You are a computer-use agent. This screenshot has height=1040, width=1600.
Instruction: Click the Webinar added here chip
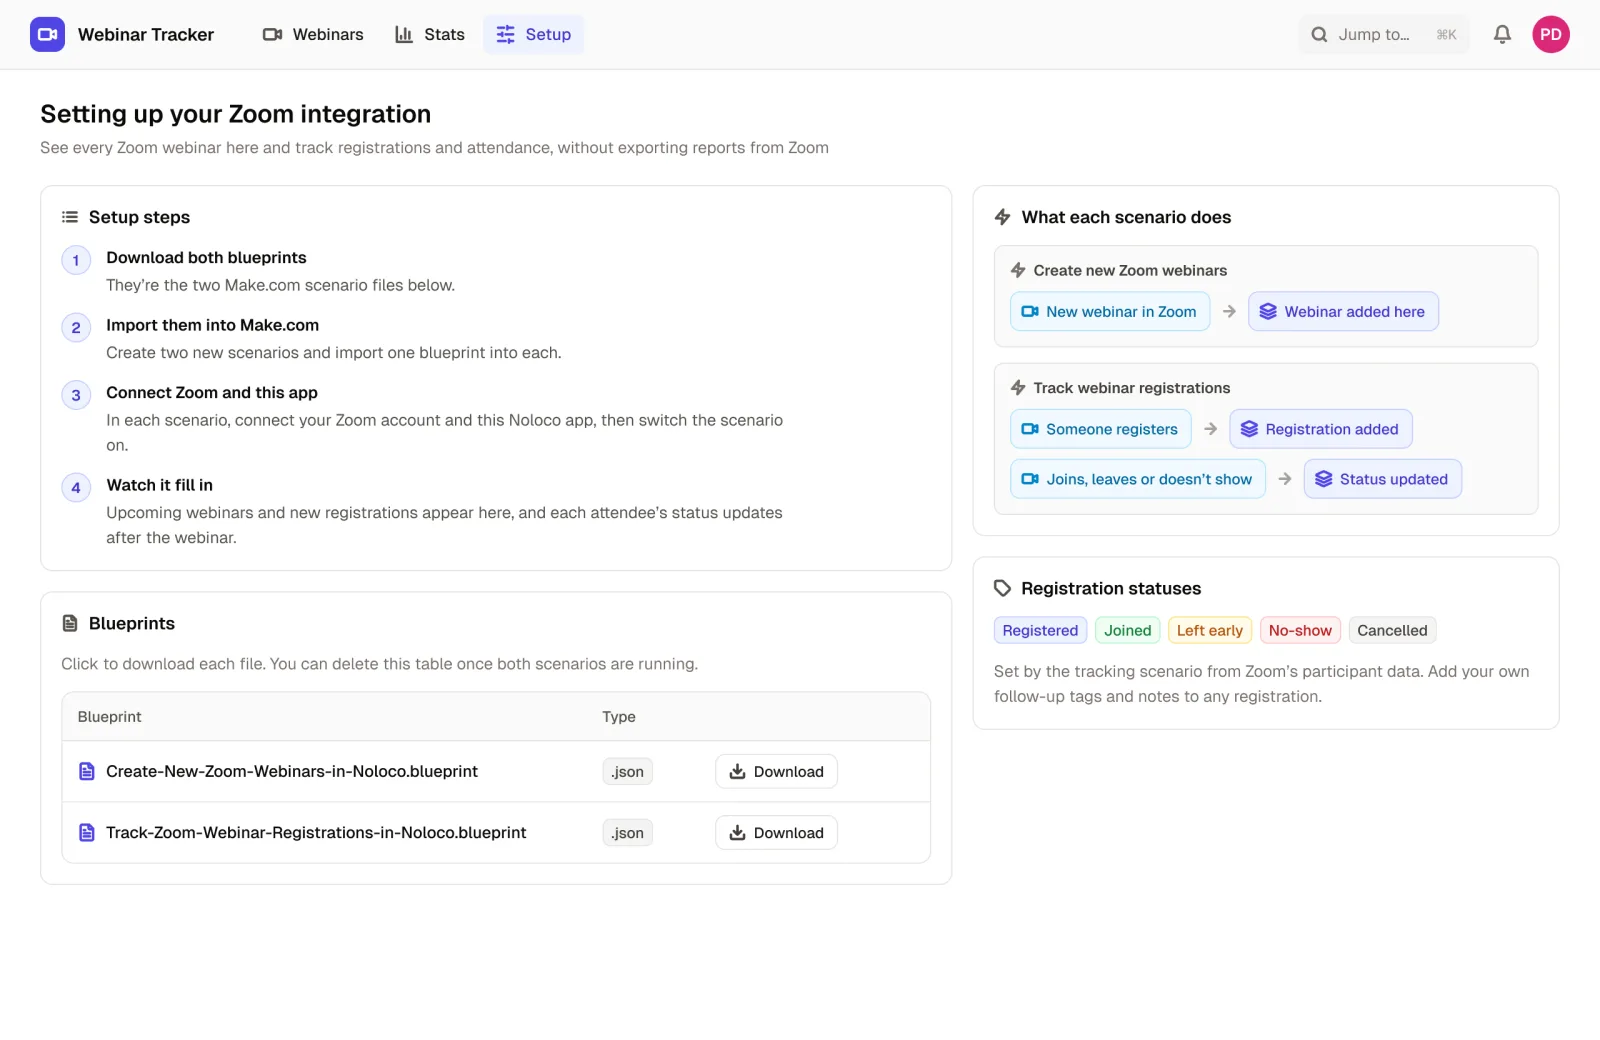coord(1343,311)
